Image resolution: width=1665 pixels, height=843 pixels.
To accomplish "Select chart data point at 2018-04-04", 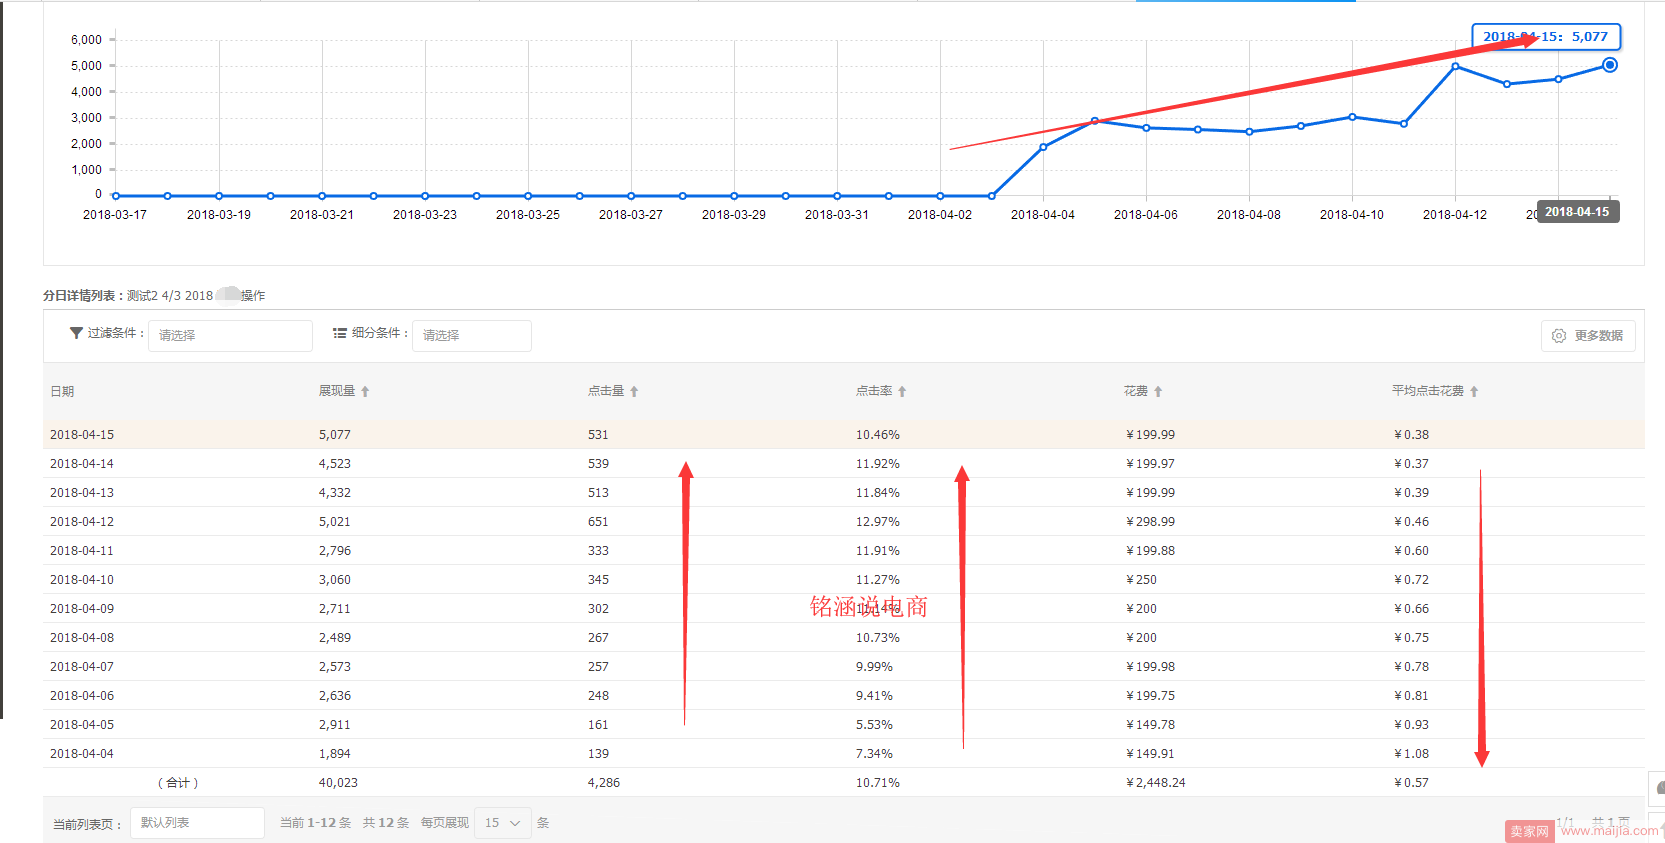I will (1043, 147).
